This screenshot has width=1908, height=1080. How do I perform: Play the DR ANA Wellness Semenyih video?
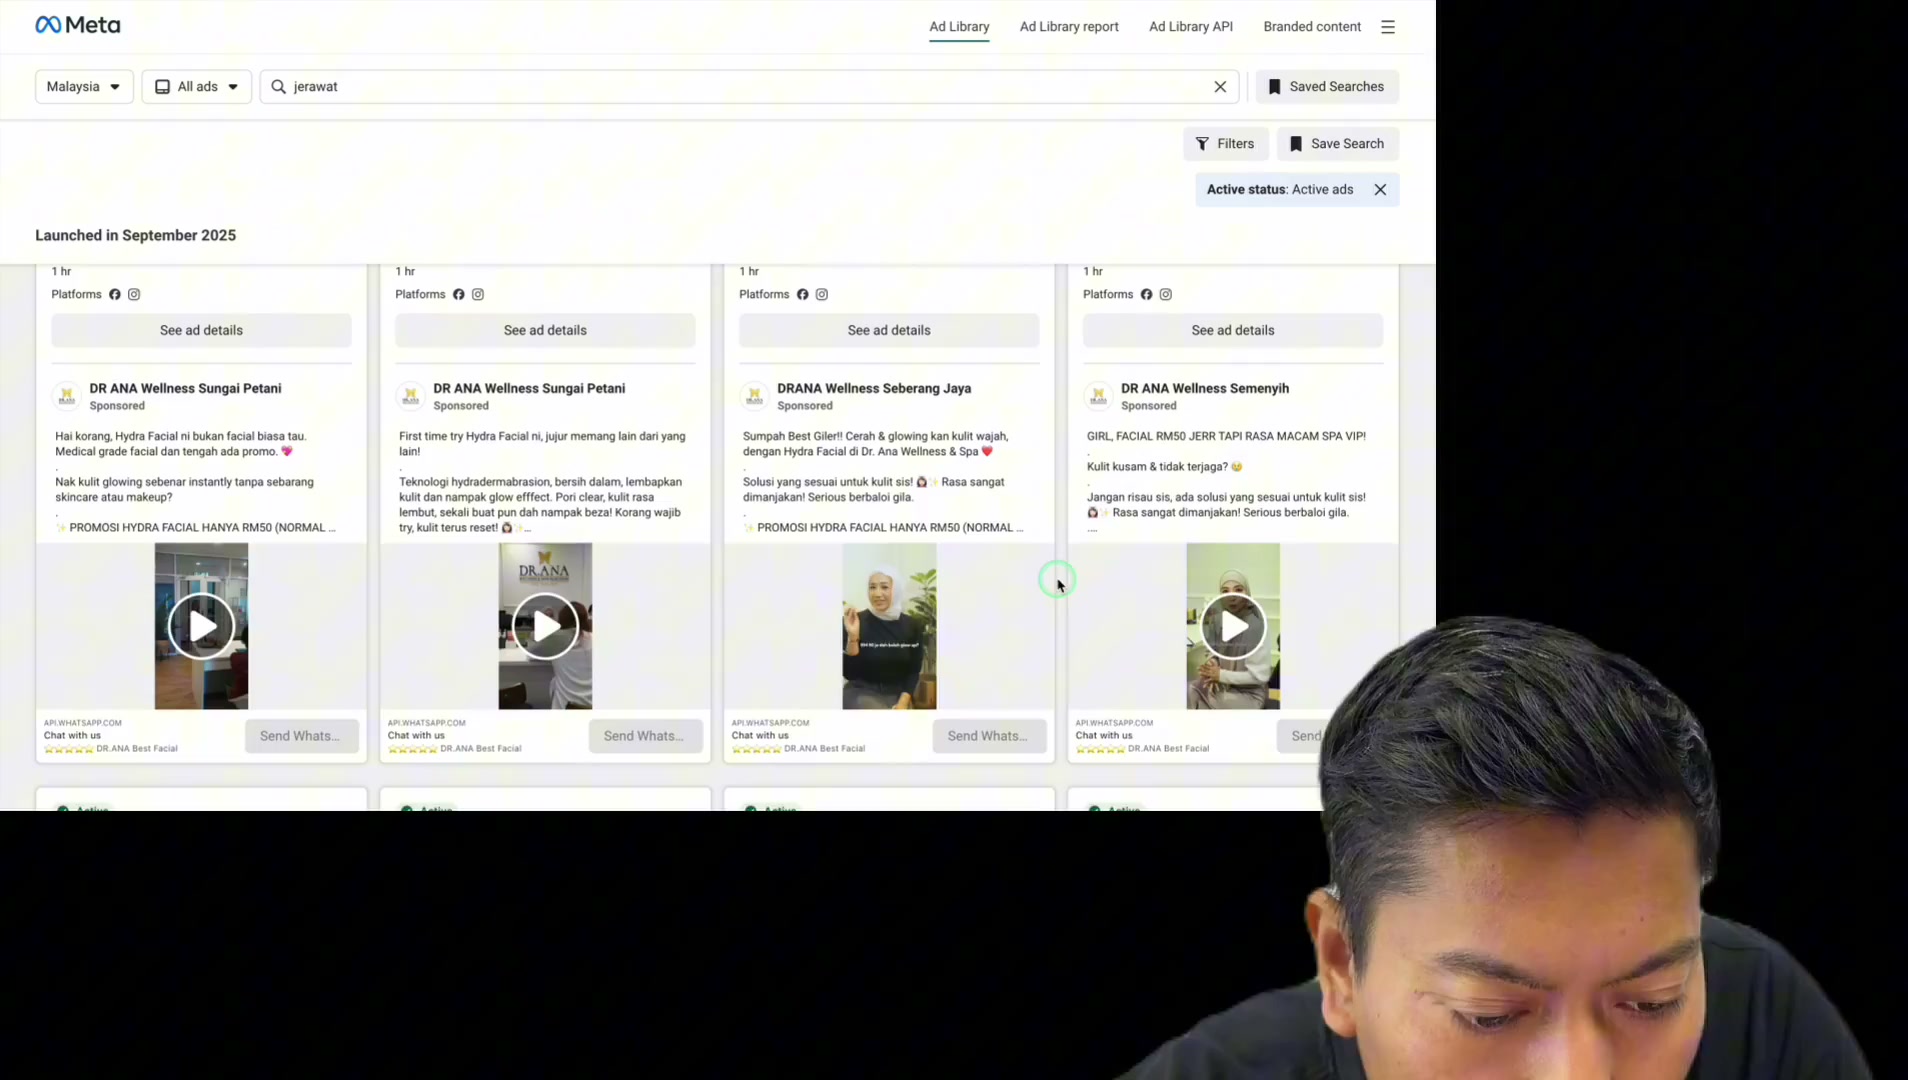click(x=1233, y=626)
